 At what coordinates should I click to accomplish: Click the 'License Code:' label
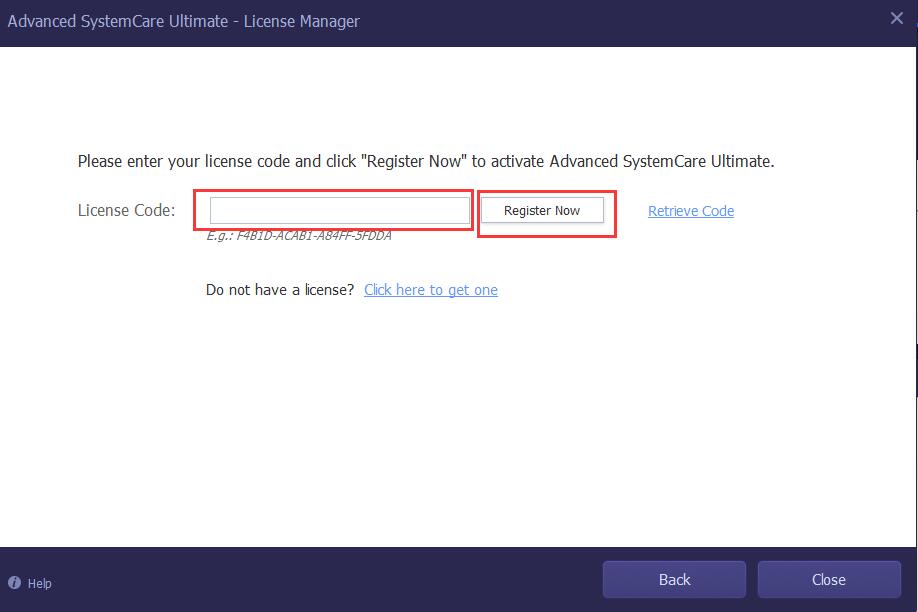[126, 210]
